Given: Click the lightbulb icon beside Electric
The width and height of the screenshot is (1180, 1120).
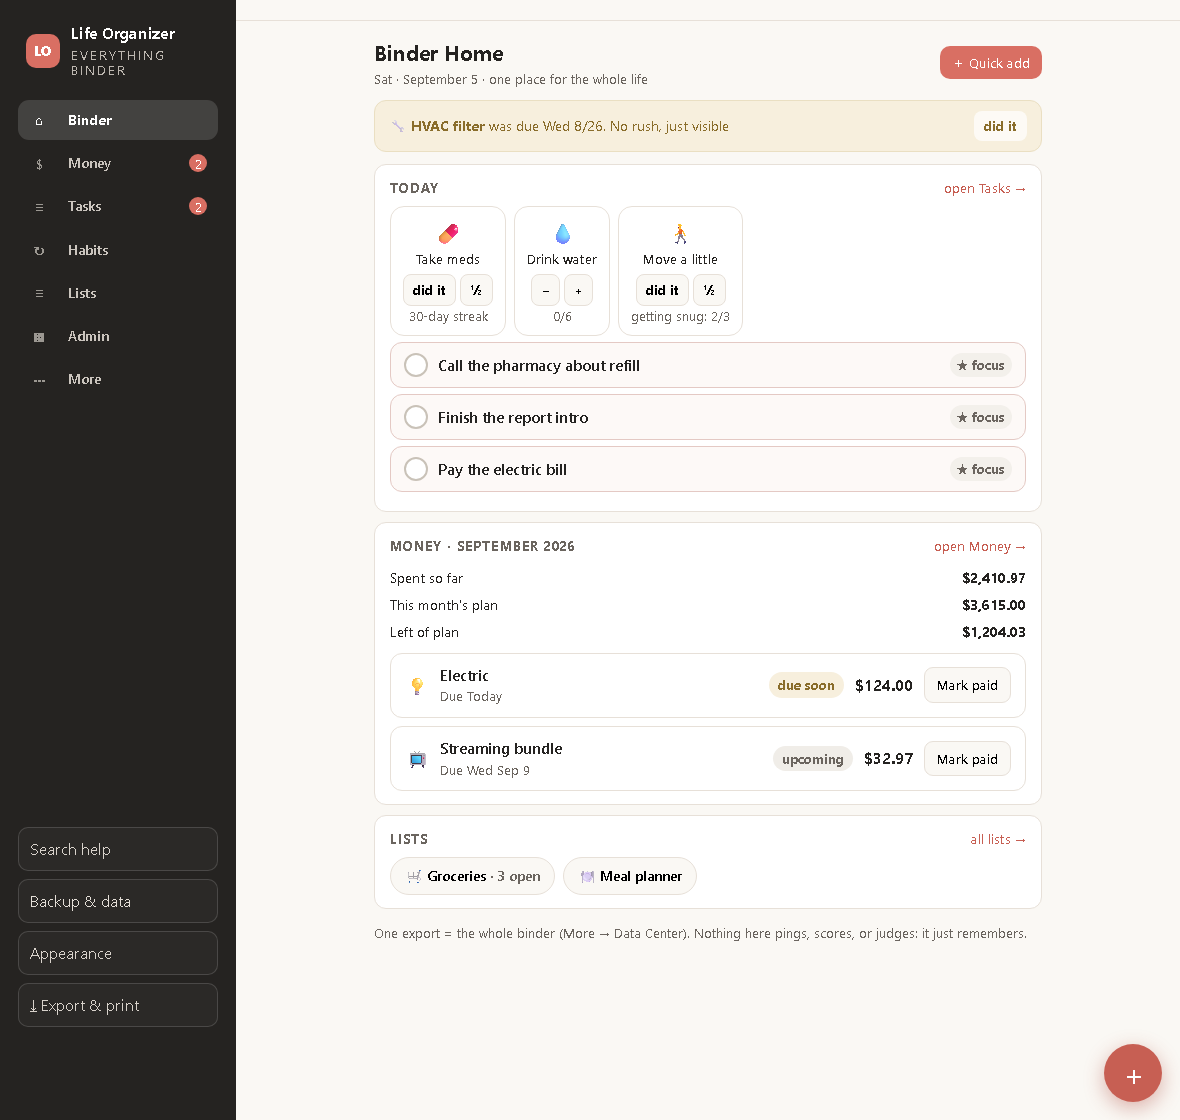Looking at the screenshot, I should pyautogui.click(x=417, y=686).
